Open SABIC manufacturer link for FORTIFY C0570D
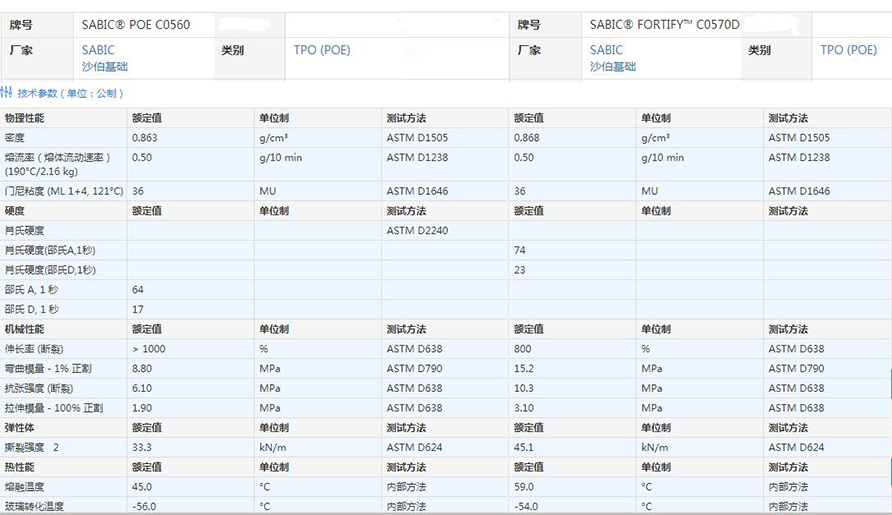The width and height of the screenshot is (892, 515). coord(606,50)
